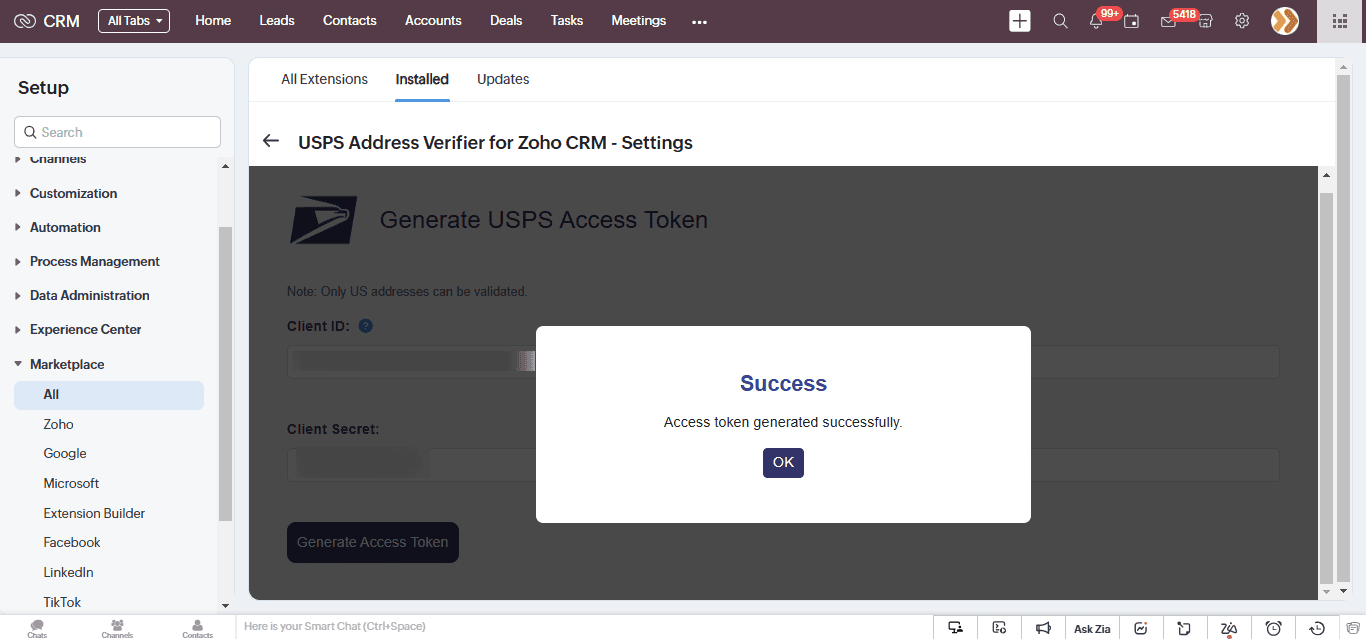Screen dimensions: 1366x639
Task: Go to Home tab
Action: [x=213, y=21]
